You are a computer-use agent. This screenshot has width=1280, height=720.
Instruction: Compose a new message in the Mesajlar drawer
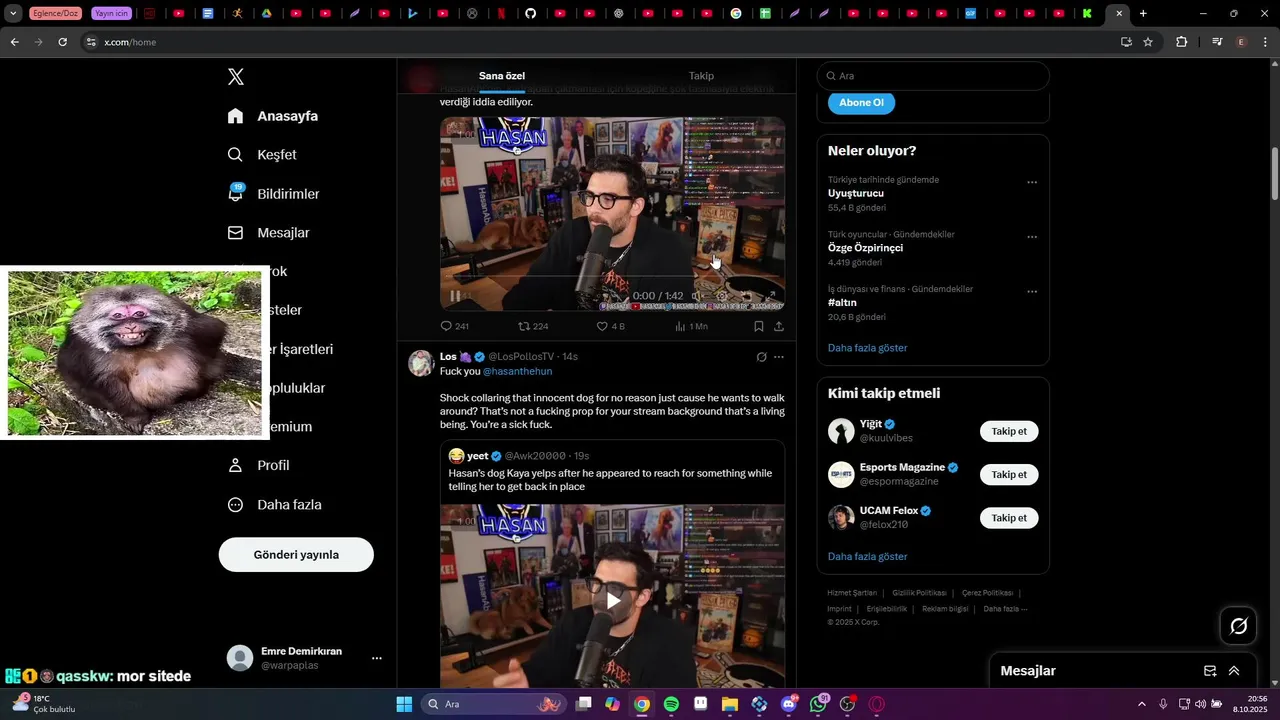coord(1210,671)
